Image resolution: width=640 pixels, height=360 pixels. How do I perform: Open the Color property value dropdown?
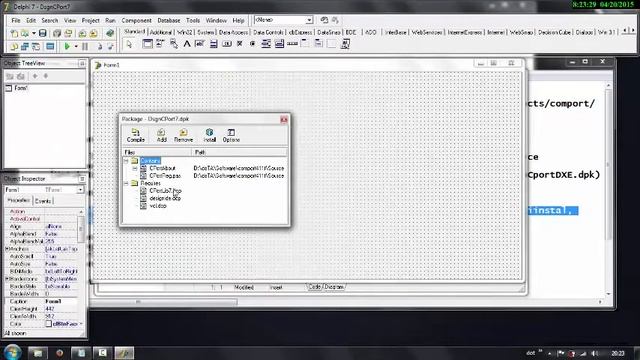[x=81, y=324]
